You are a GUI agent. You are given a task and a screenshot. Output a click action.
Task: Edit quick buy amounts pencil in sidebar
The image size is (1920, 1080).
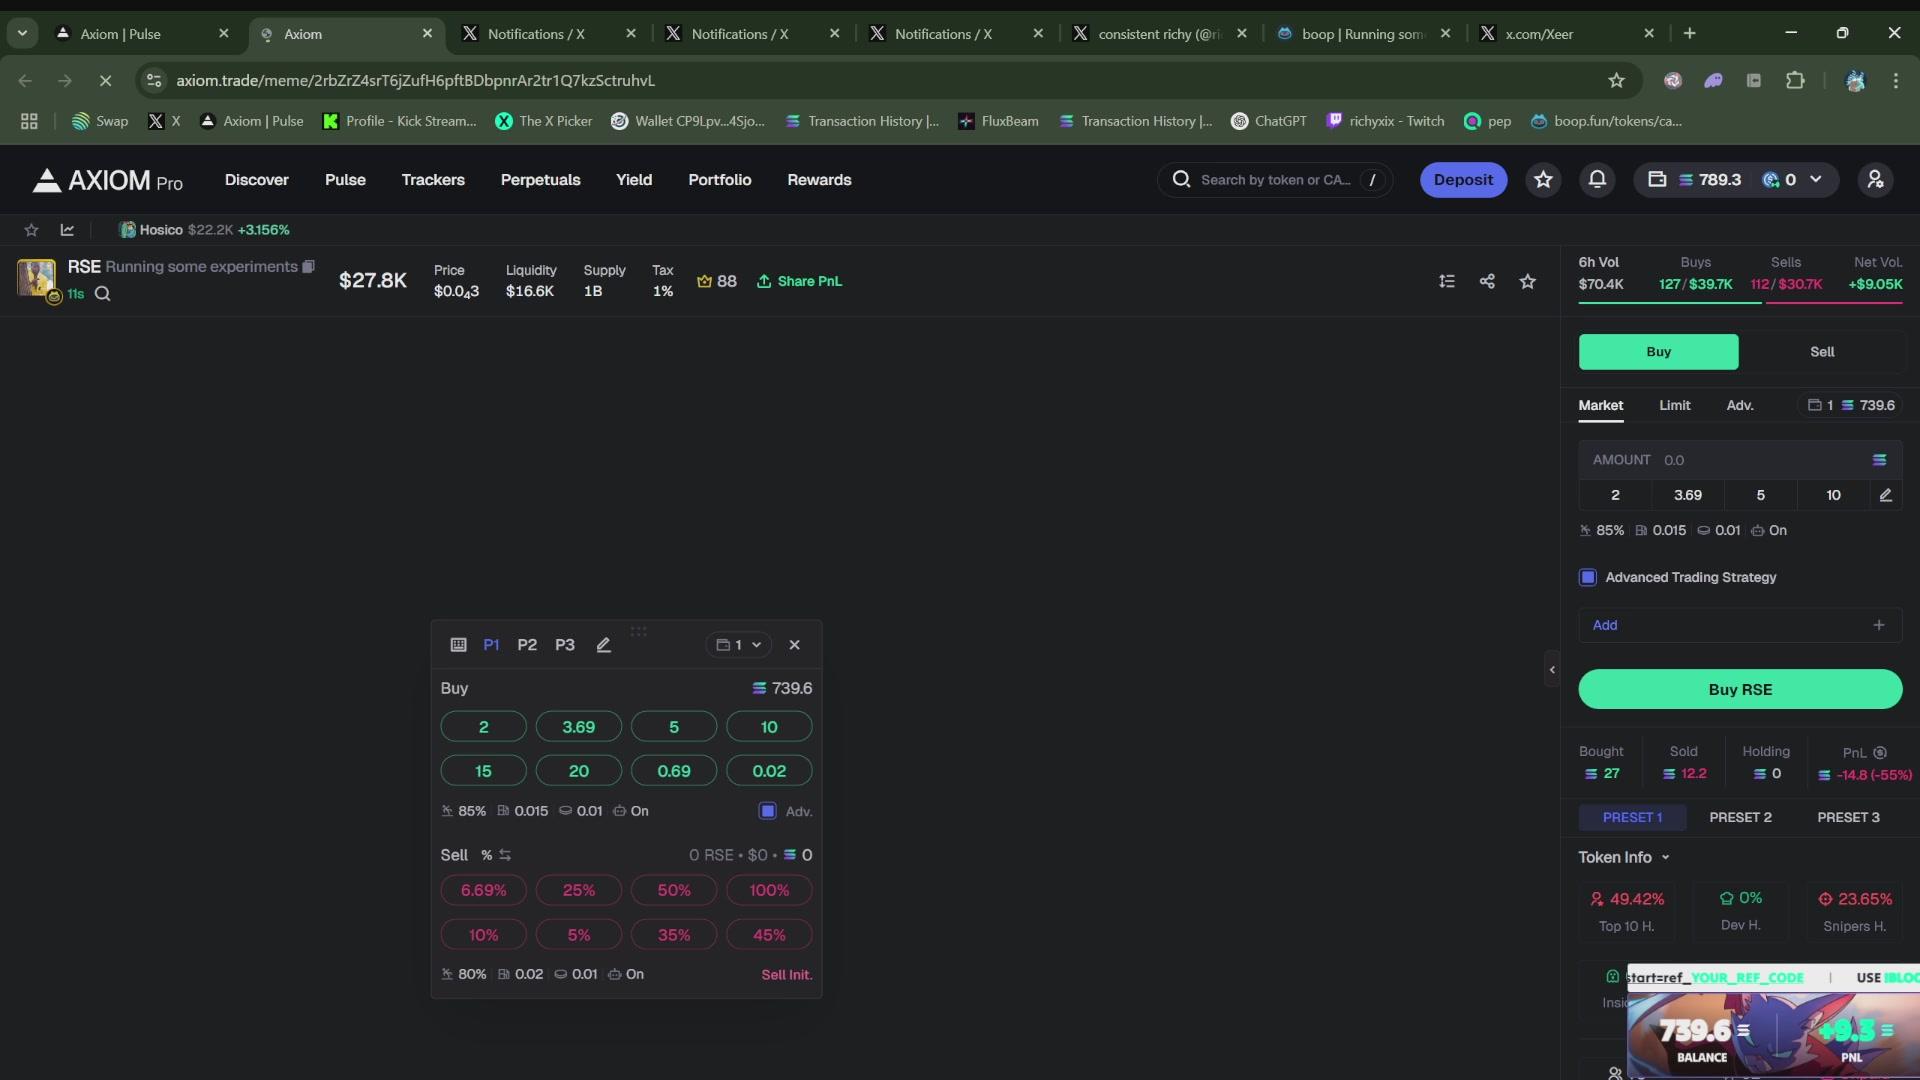pos(1885,495)
